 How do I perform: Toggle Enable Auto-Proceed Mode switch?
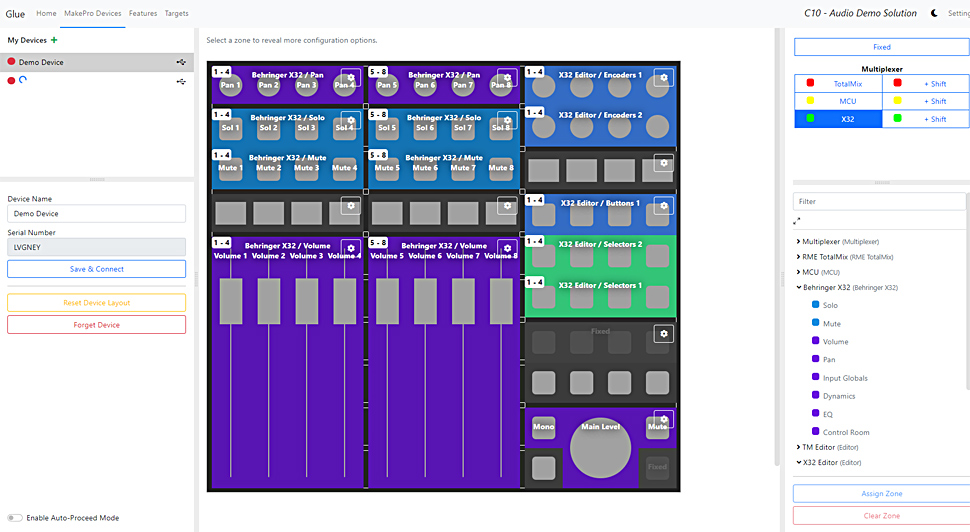(x=15, y=518)
